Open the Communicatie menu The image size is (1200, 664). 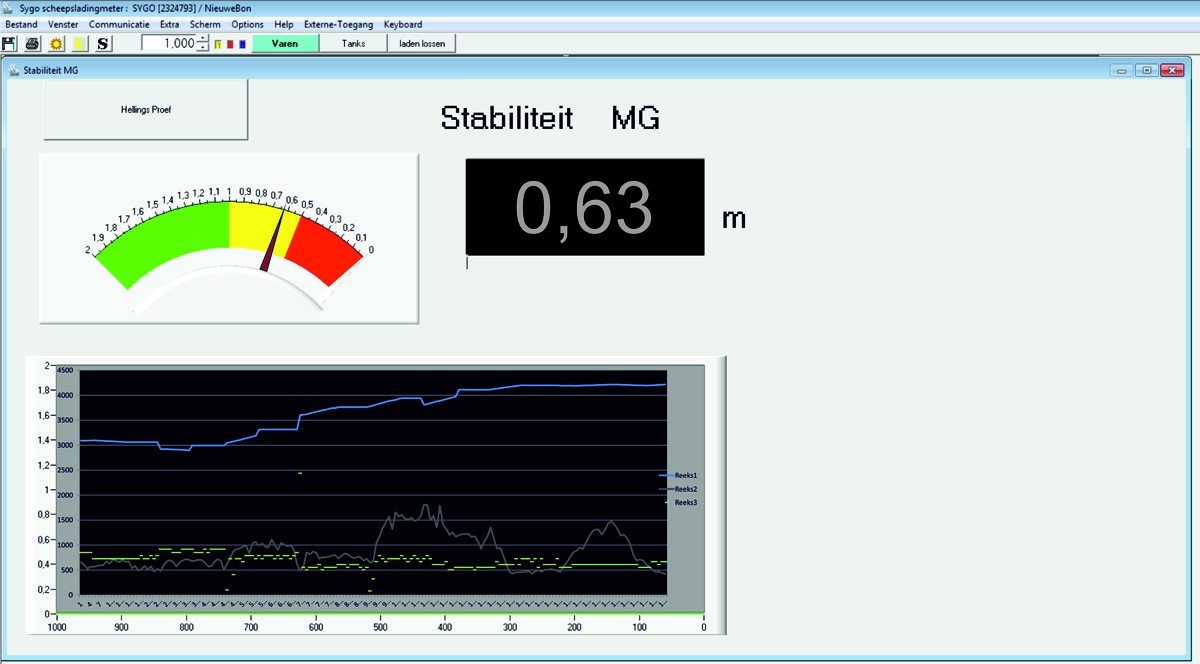[119, 24]
